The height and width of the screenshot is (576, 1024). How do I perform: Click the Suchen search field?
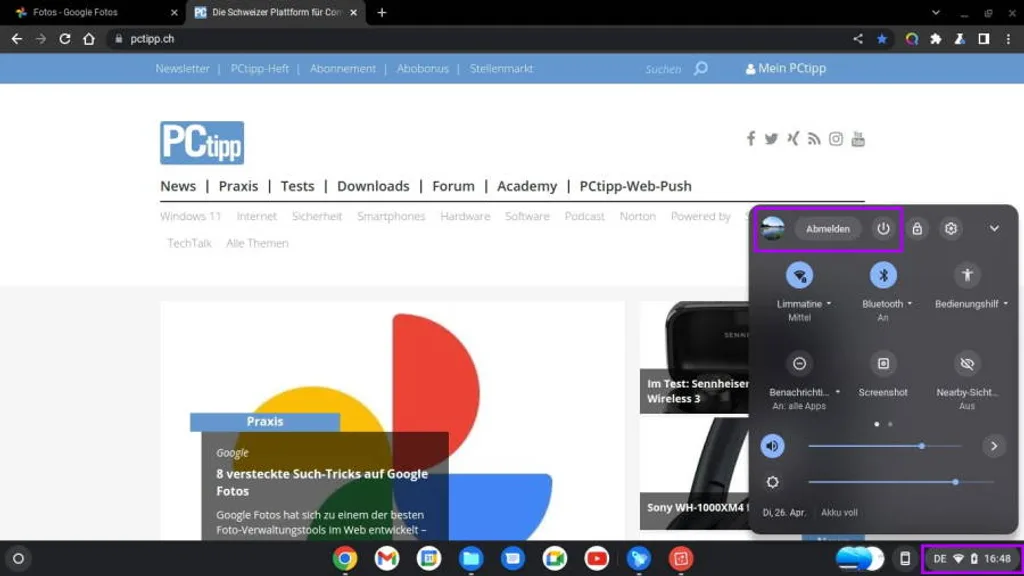[x=663, y=69]
